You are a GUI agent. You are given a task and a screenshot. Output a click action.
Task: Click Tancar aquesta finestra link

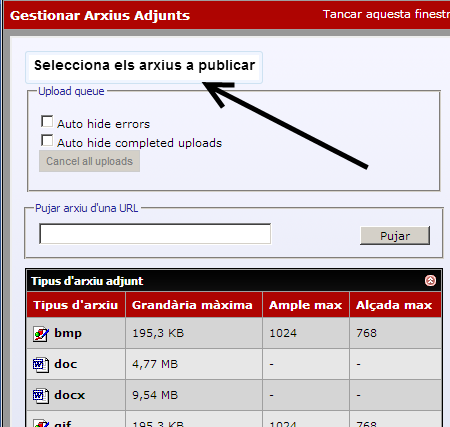pyautogui.click(x=386, y=14)
